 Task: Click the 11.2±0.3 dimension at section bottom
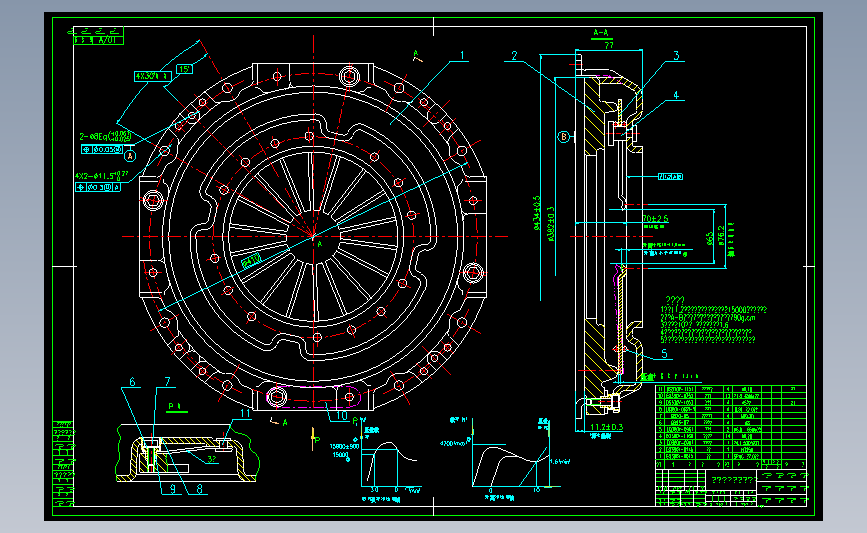tap(607, 427)
